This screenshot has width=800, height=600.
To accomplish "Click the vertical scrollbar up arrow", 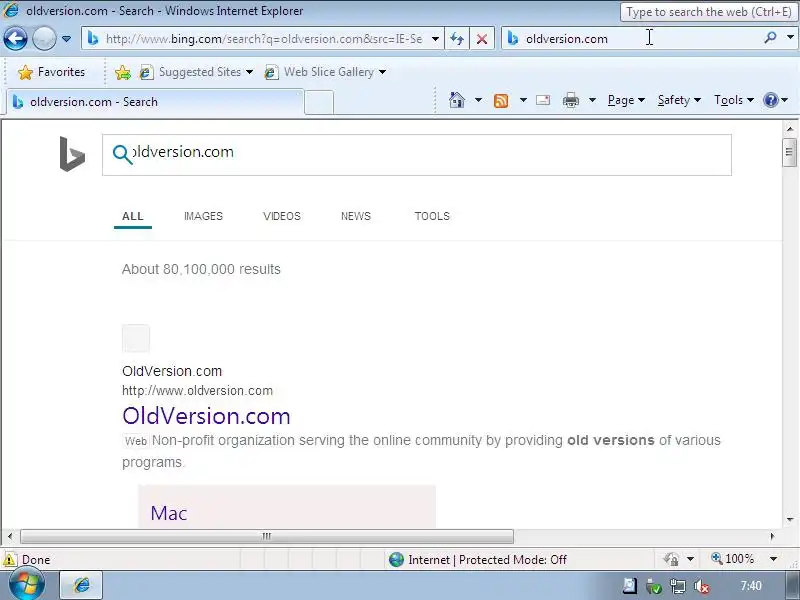I will click(x=790, y=129).
